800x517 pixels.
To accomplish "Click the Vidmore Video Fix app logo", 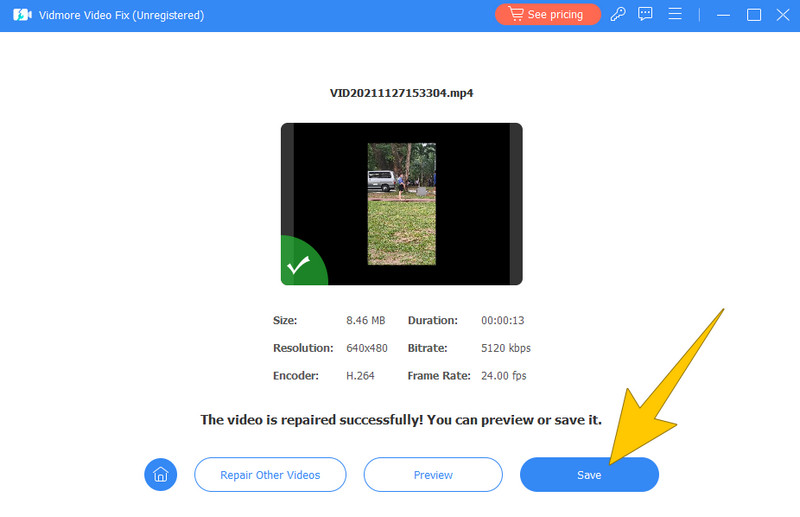I will pyautogui.click(x=22, y=15).
